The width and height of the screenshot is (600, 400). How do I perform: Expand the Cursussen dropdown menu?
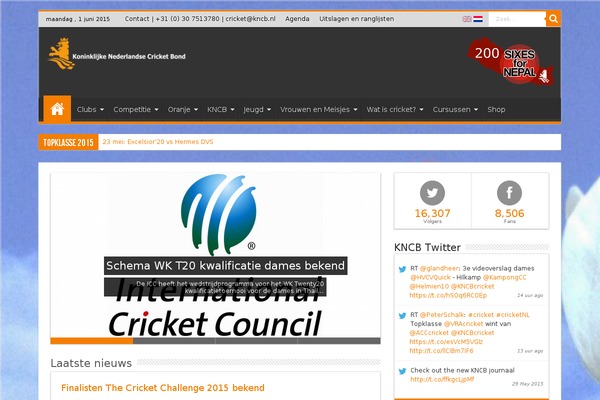click(x=455, y=109)
